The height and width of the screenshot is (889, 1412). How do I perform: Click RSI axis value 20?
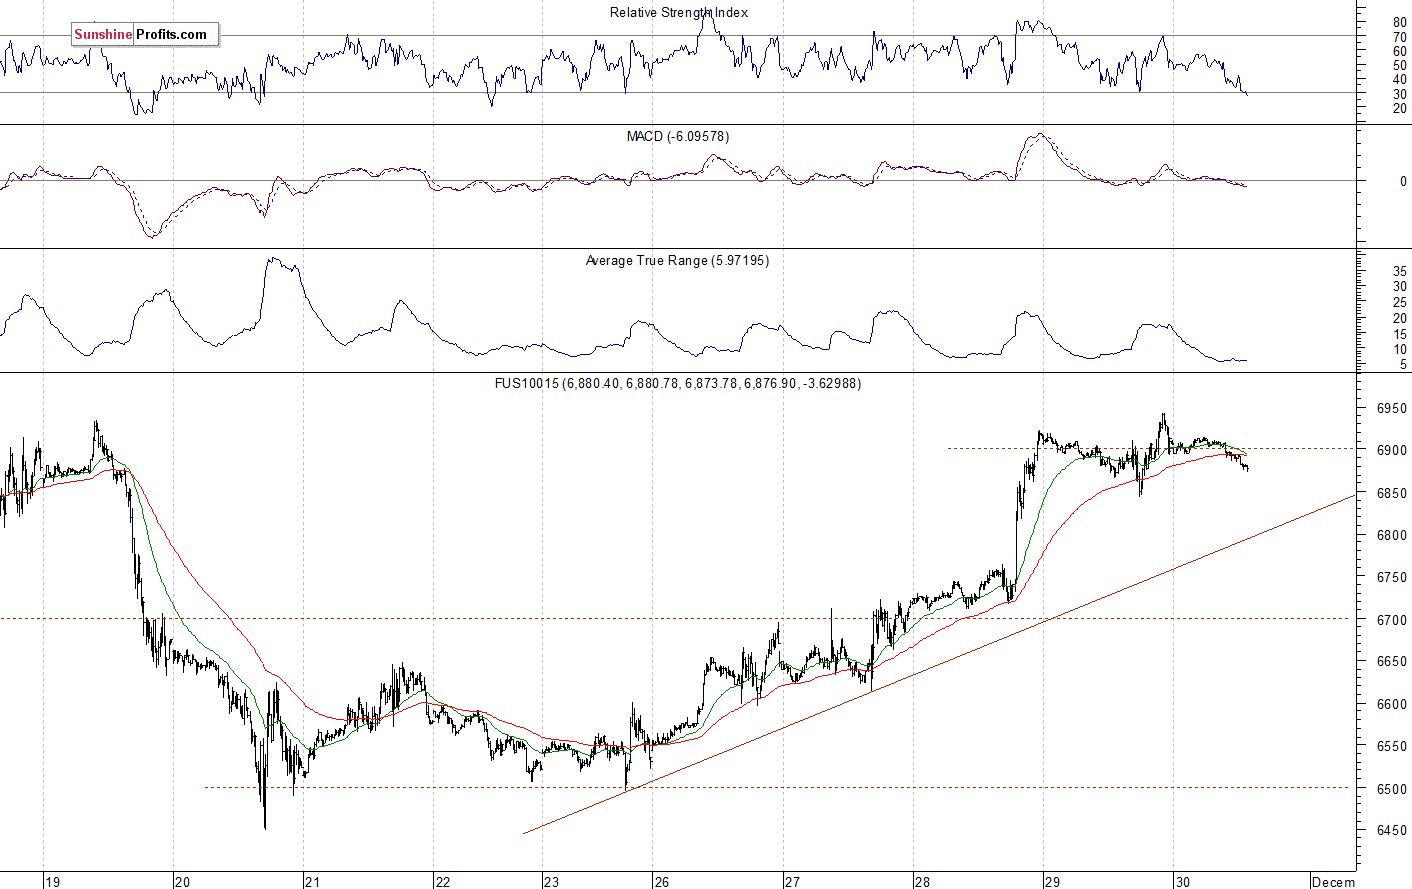point(1399,108)
